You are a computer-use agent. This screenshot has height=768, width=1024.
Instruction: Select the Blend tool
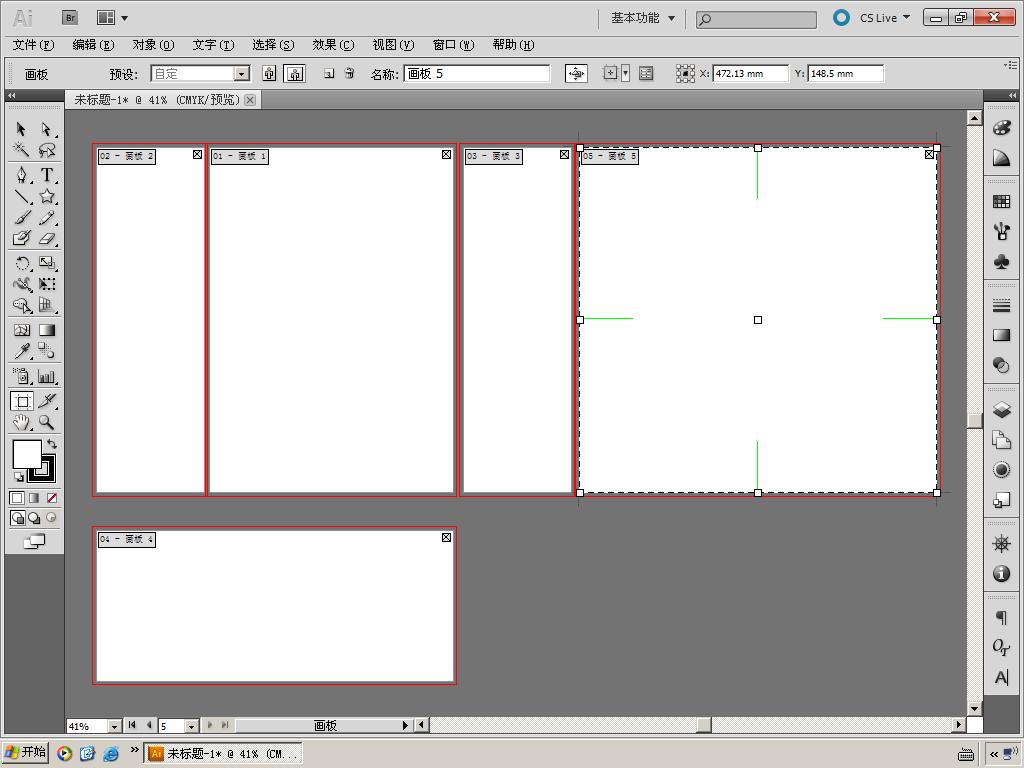click(x=46, y=351)
